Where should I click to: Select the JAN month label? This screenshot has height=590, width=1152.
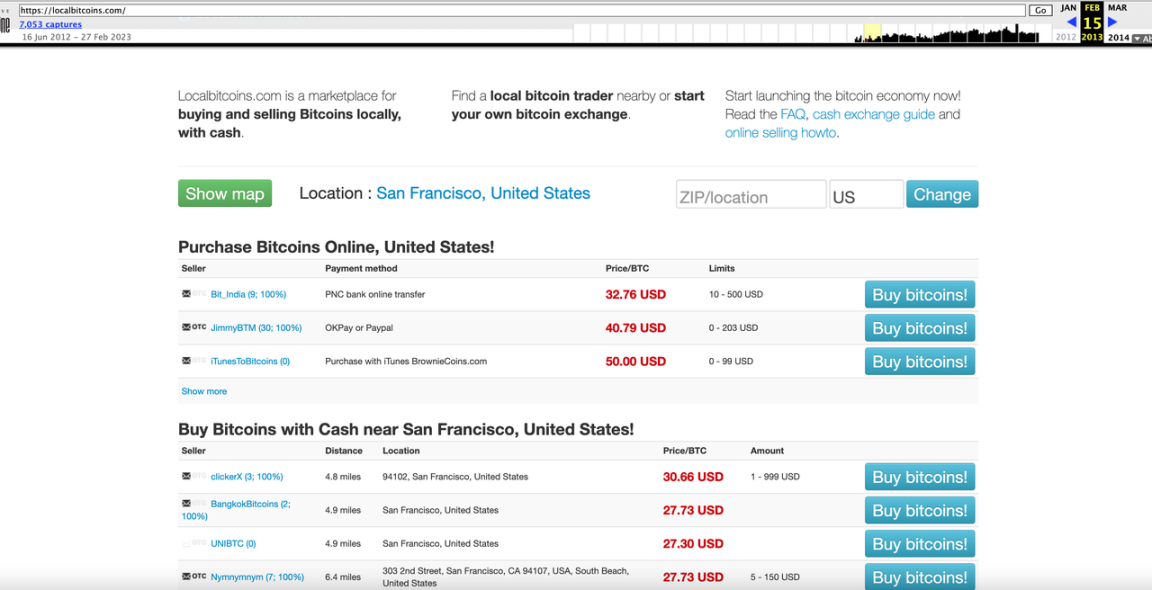(1069, 8)
